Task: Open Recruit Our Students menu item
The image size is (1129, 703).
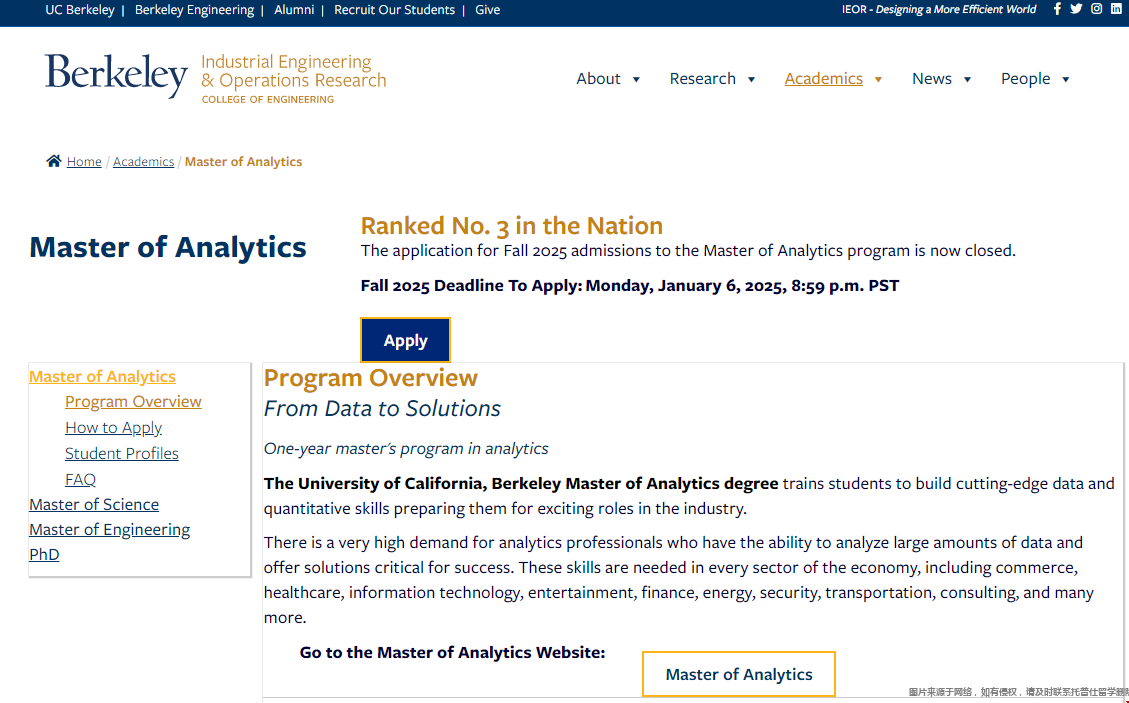Action: point(394,10)
